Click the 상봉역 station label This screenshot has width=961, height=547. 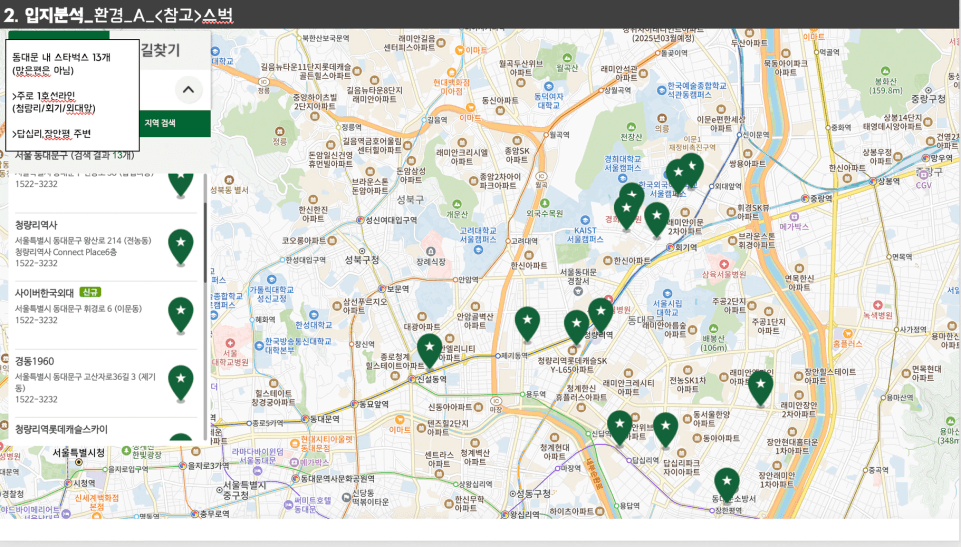tap(888, 181)
